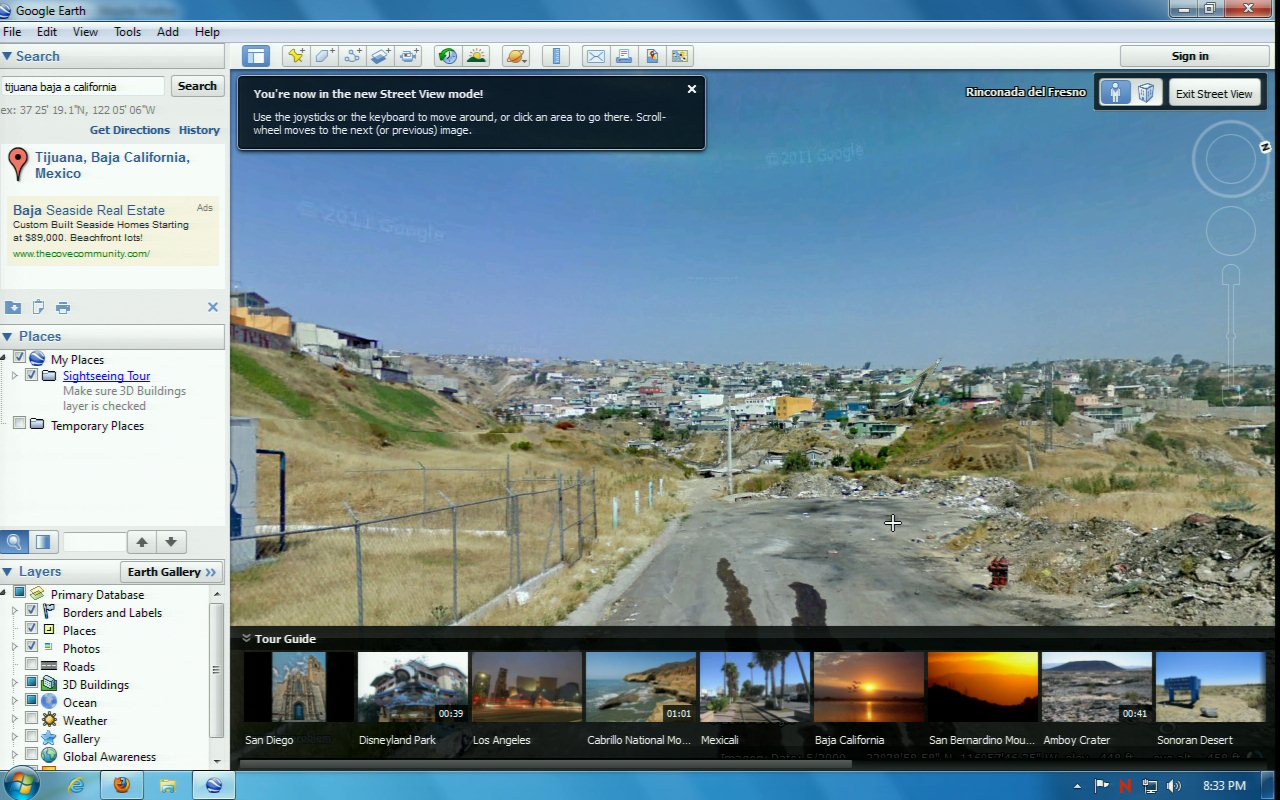Switch to ground-level pegman view icon

pos(1114,93)
